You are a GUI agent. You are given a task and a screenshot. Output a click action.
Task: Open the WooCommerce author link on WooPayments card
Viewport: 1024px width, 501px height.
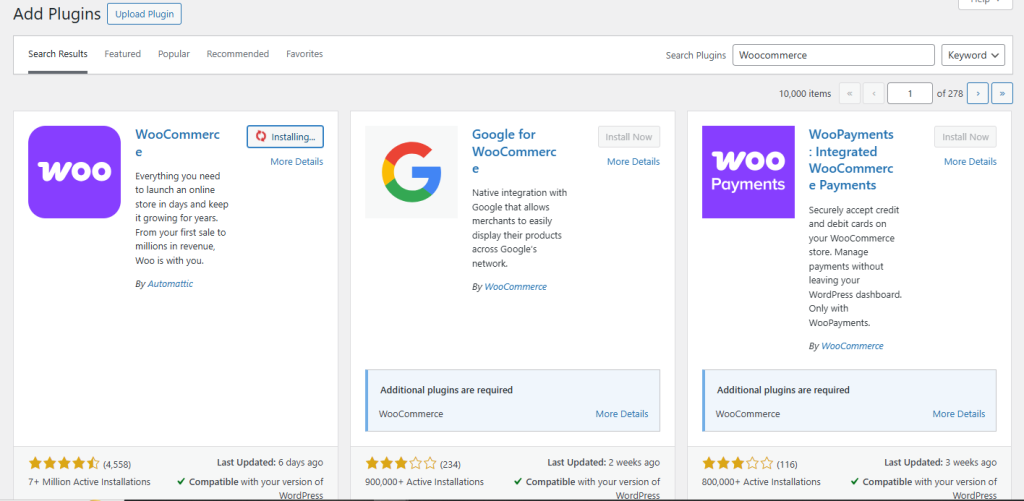click(x=852, y=346)
